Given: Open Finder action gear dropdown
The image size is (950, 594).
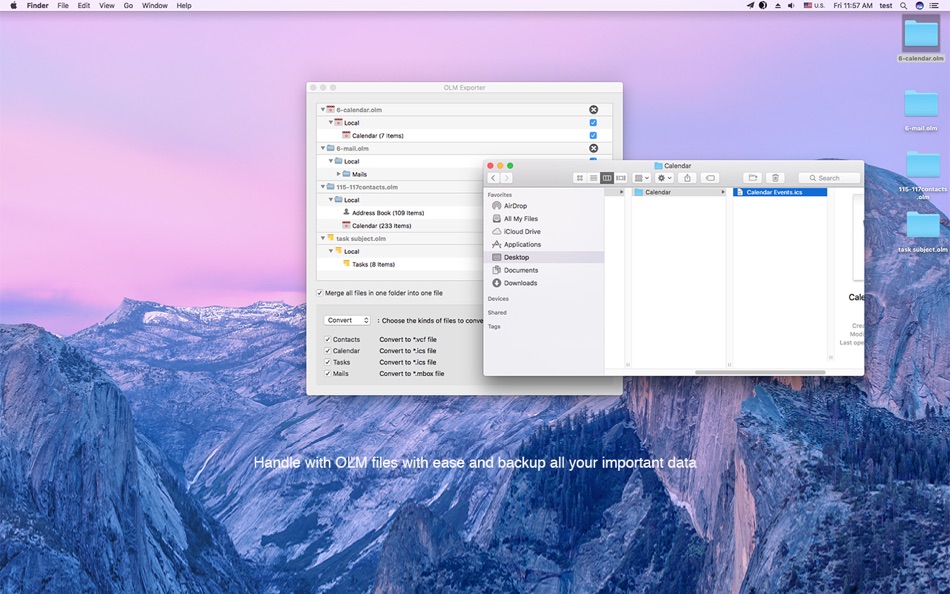Looking at the screenshot, I should click(664, 178).
